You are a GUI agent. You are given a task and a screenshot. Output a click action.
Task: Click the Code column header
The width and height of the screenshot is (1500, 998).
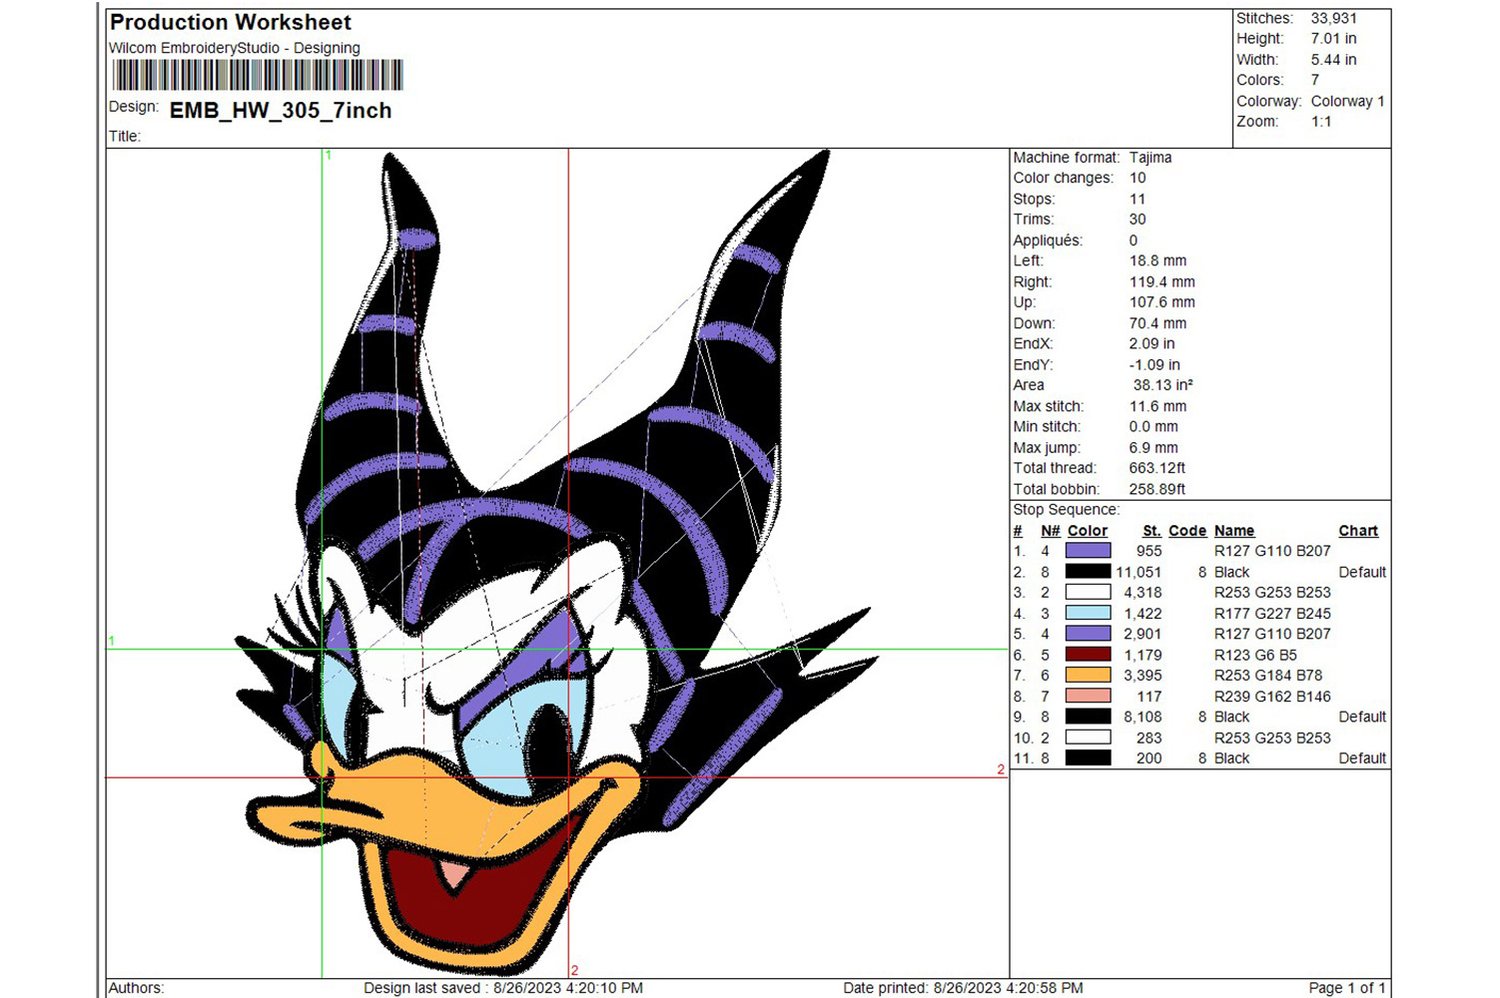click(x=1187, y=531)
